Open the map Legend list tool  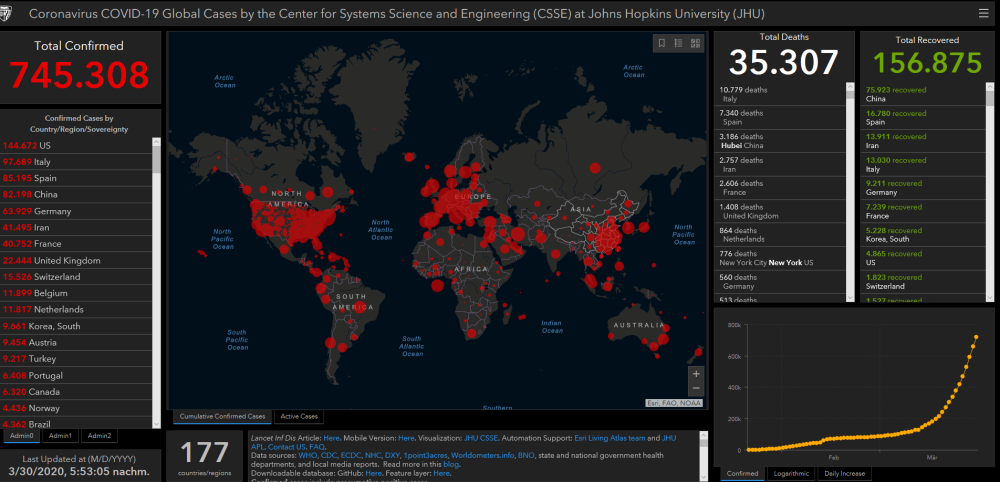tap(679, 43)
